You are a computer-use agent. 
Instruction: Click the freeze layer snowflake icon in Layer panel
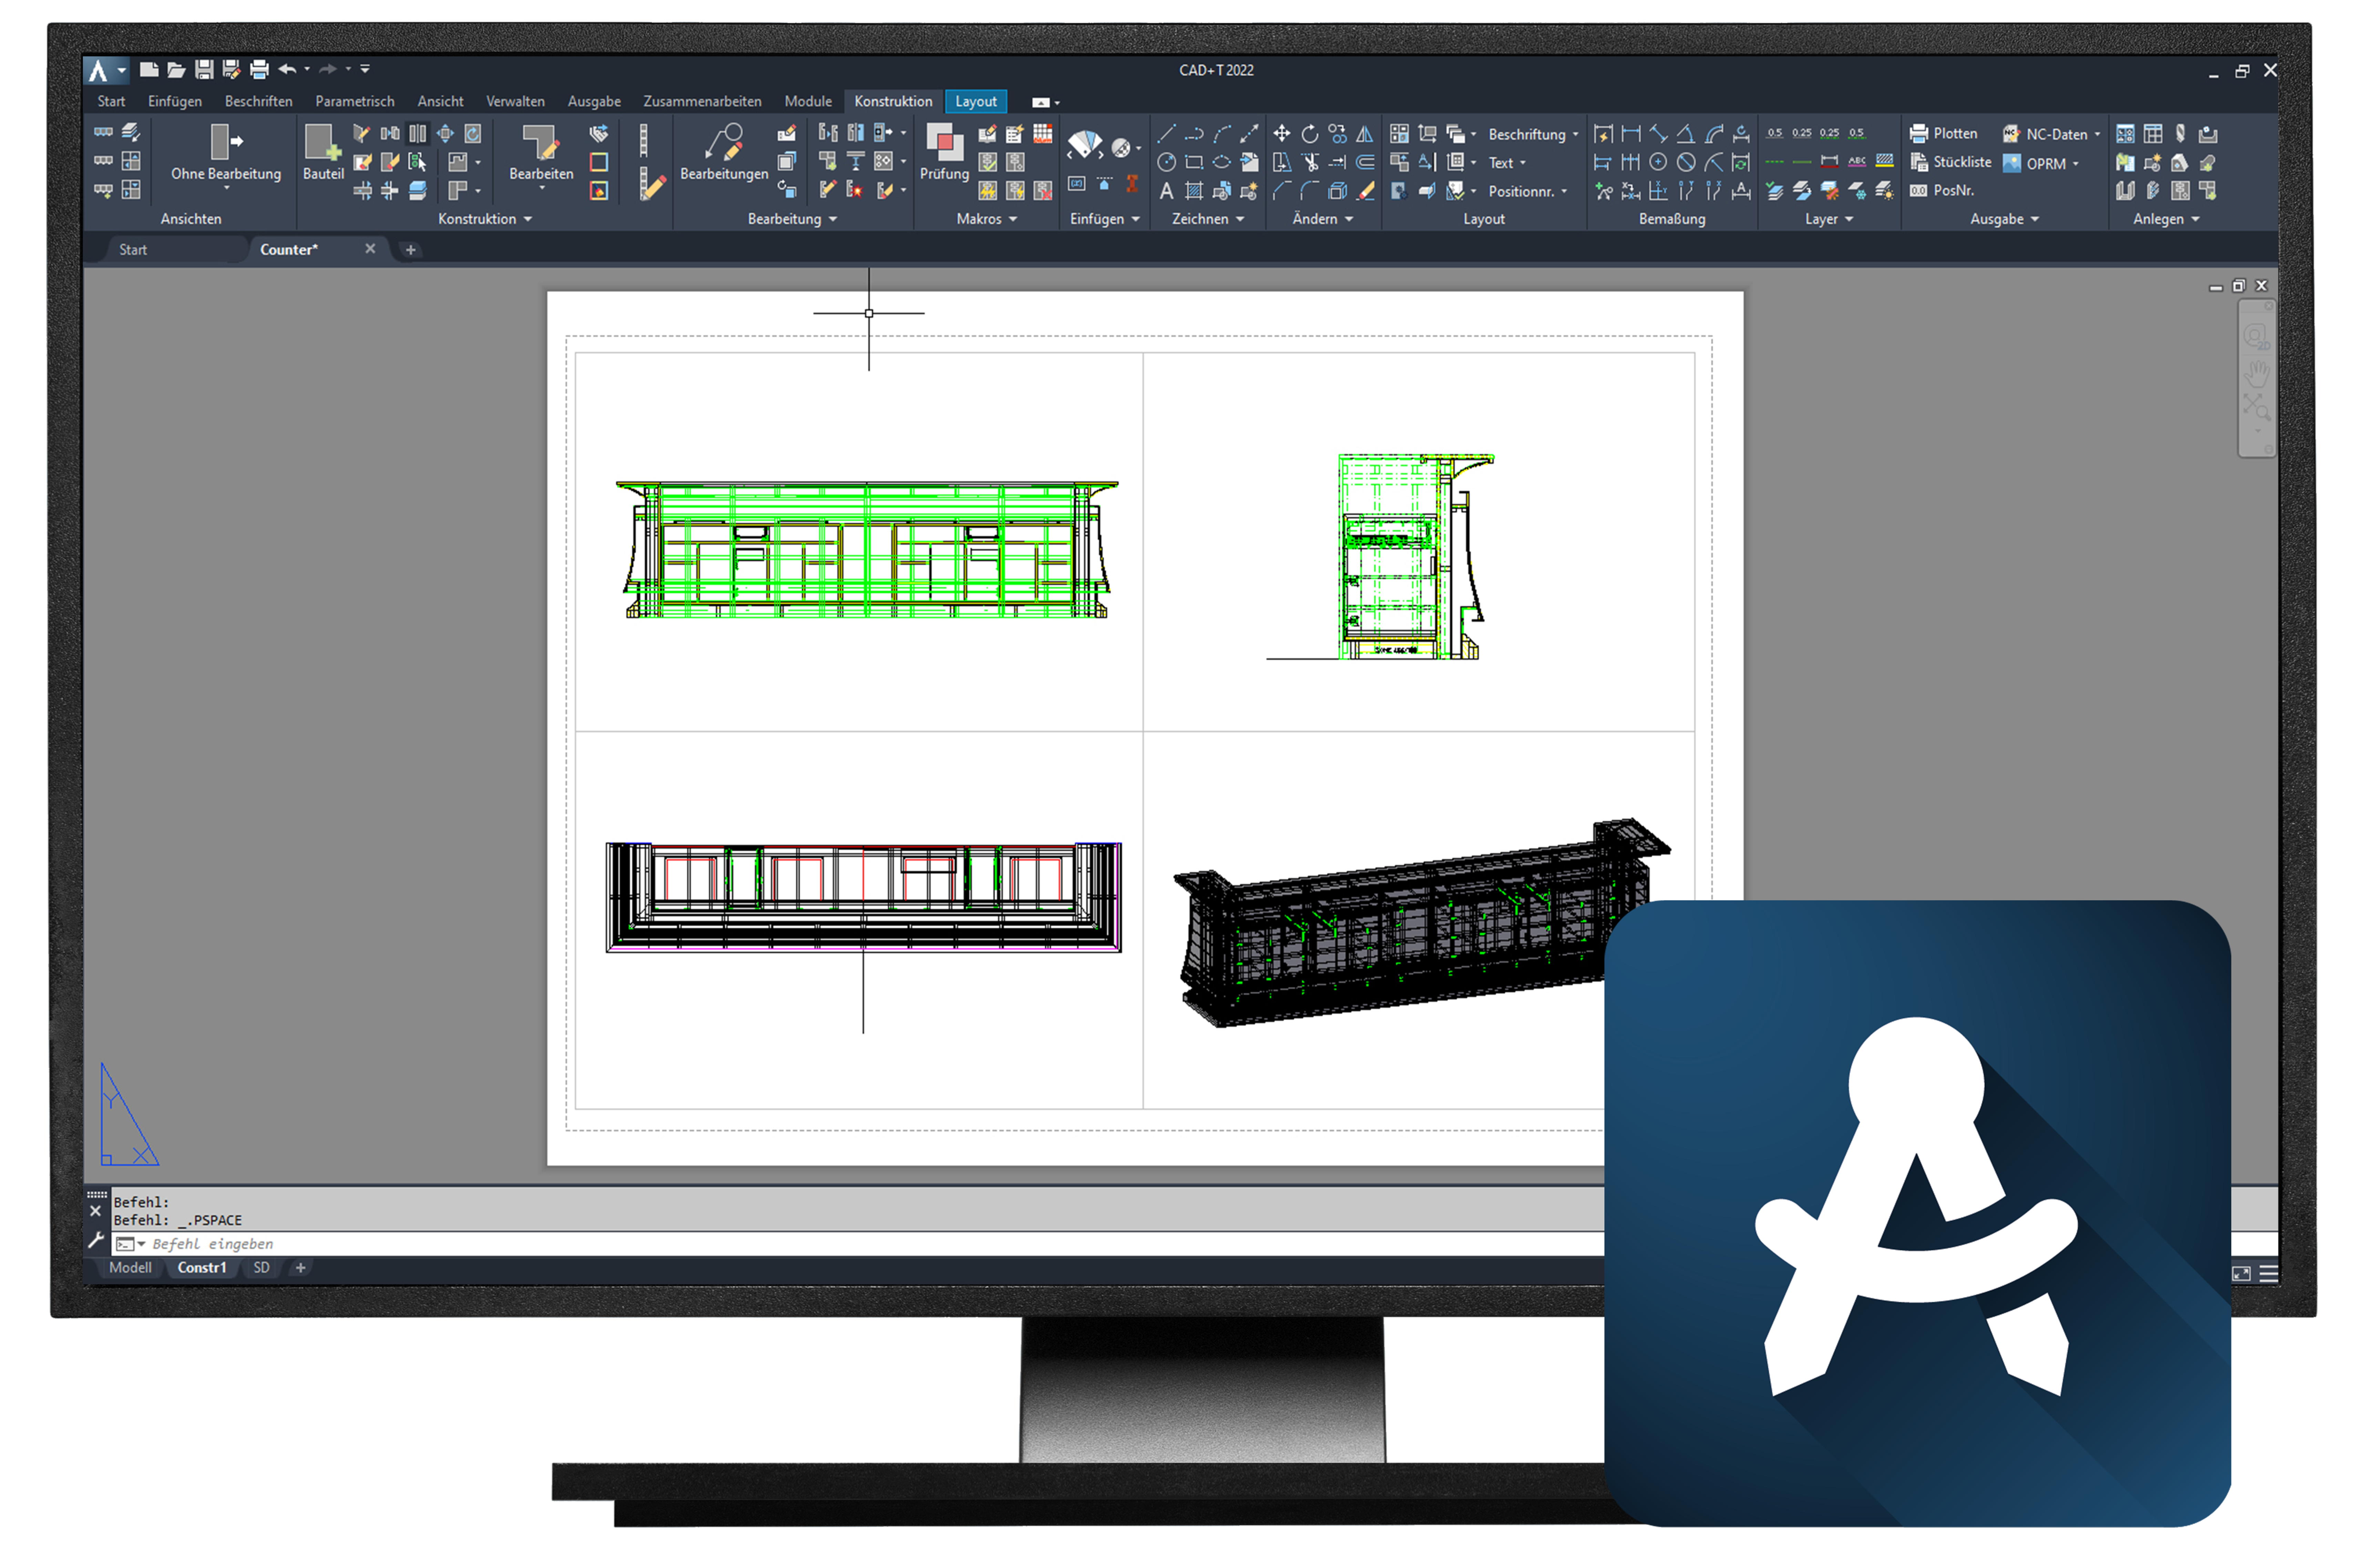(x=1857, y=191)
